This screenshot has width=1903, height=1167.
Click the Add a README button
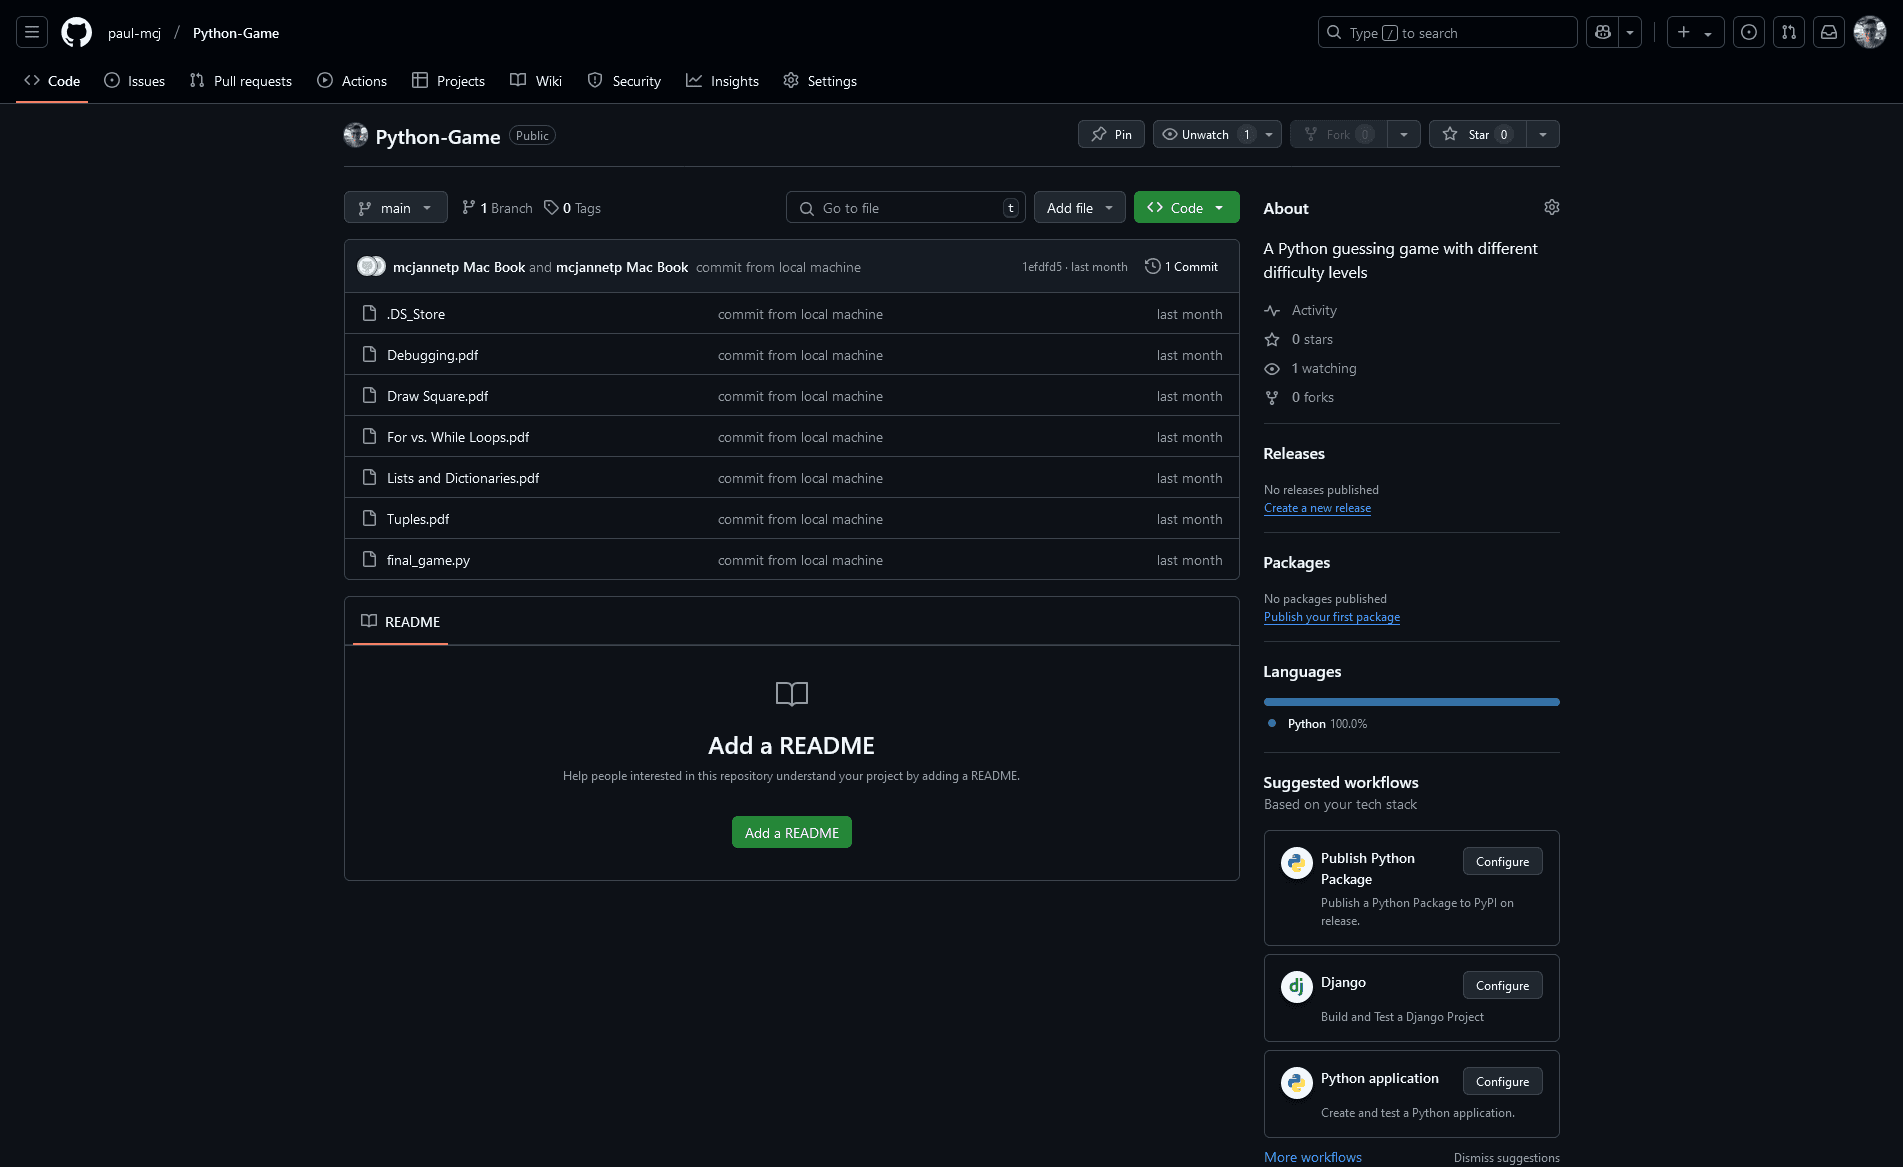791,832
